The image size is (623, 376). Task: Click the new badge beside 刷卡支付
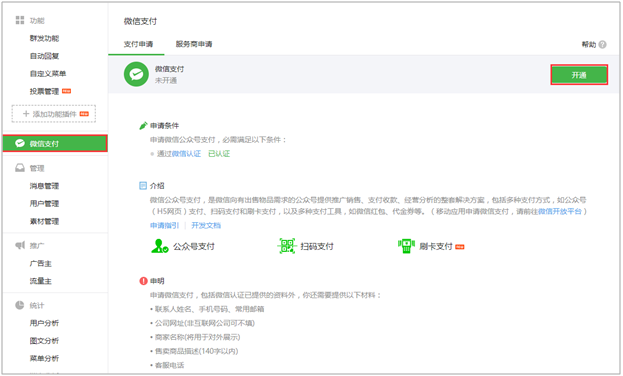point(460,247)
